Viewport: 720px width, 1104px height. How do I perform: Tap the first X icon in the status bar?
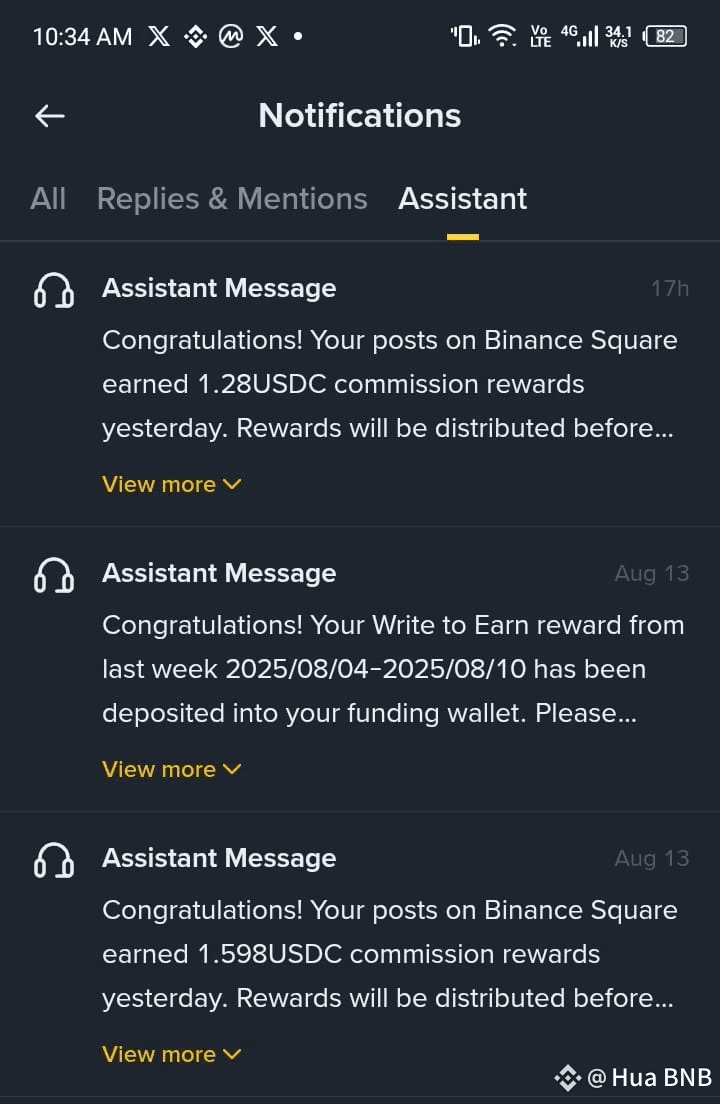pyautogui.click(x=159, y=37)
